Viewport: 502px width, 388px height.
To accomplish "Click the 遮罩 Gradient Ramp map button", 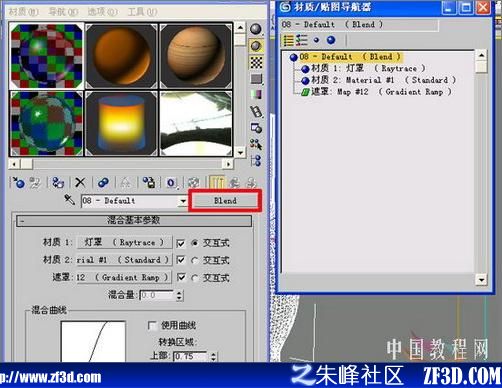I will click(124, 277).
